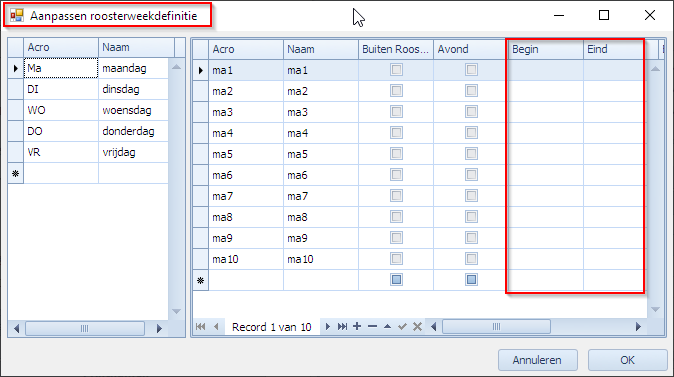
Task: Confirm with the OK button
Action: tap(627, 360)
